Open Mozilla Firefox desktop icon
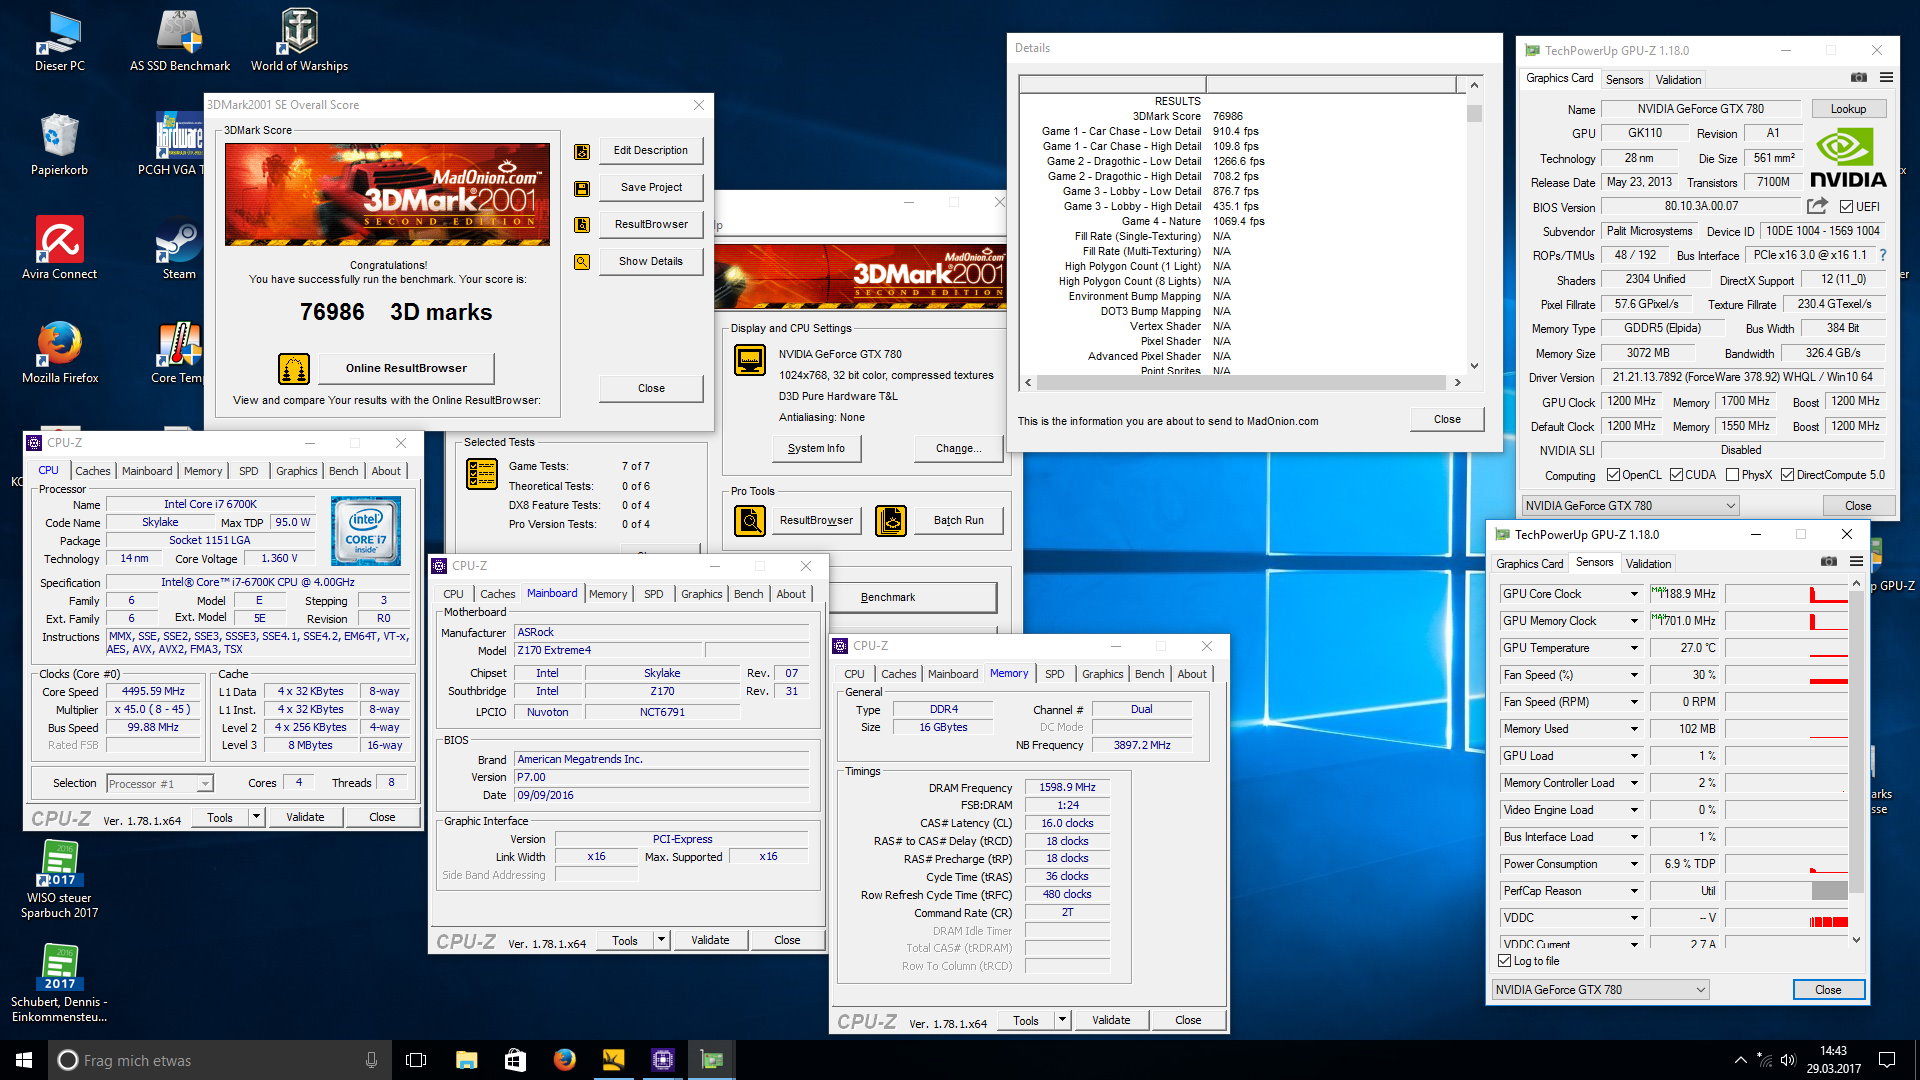 (59, 353)
